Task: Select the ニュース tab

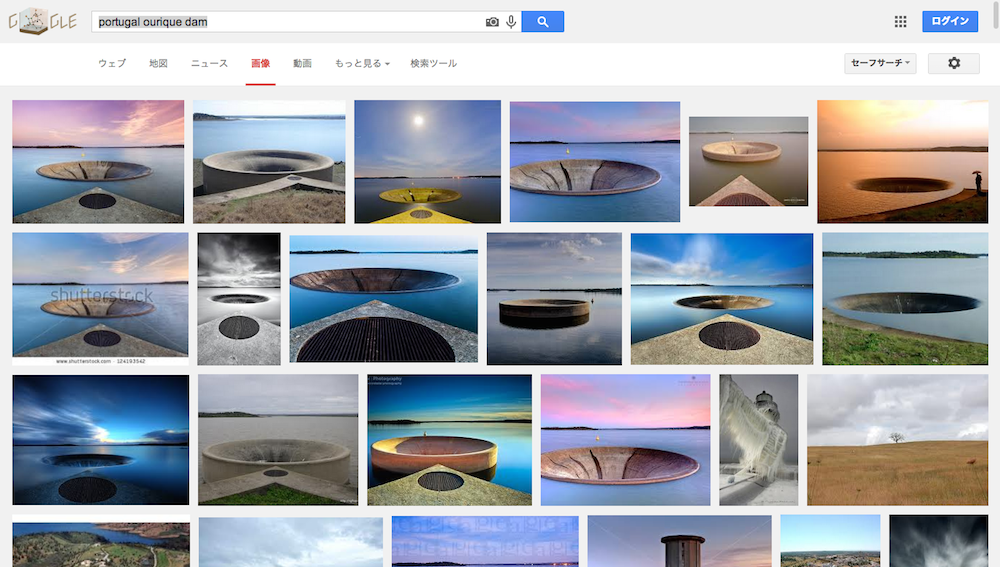Action: coord(209,63)
